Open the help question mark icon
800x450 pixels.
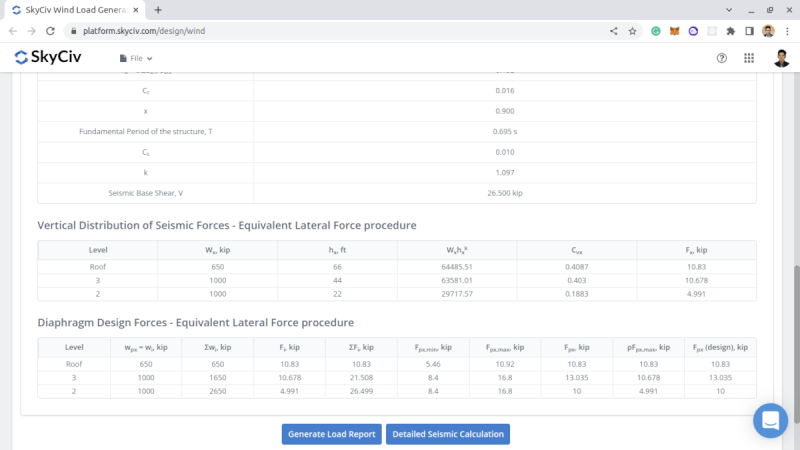722,58
